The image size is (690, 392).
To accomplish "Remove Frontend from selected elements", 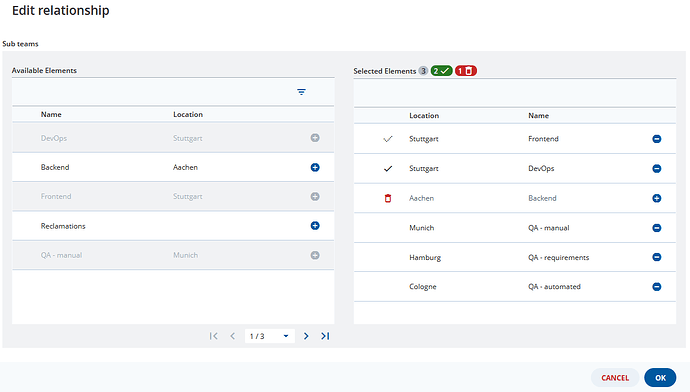I will (x=657, y=139).
